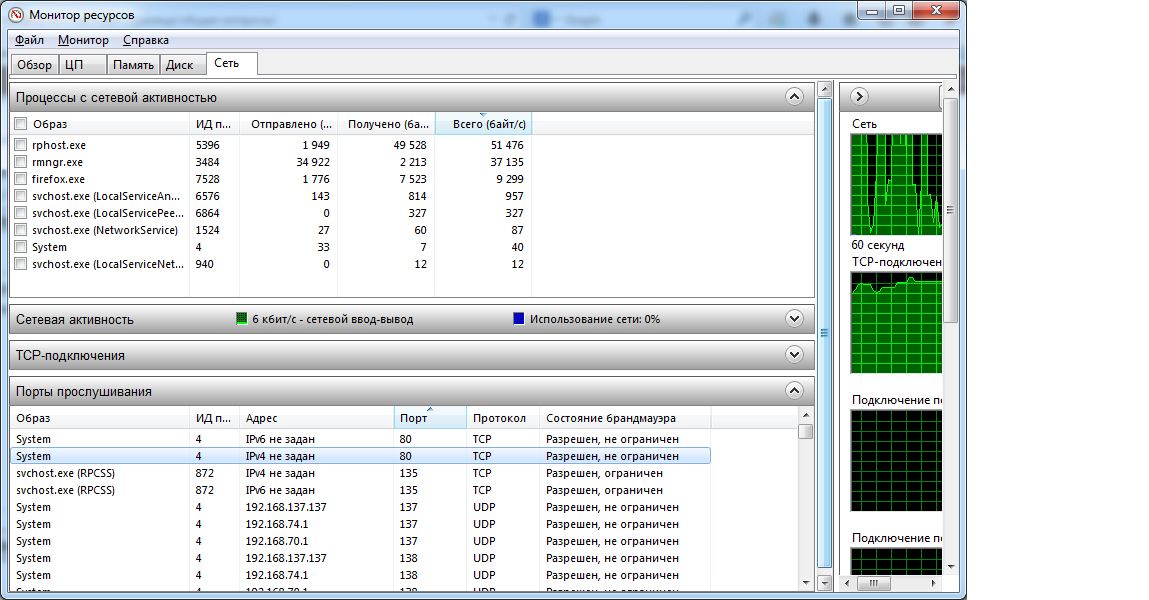Collapse the 'Процессы с сетевой активностью' section
Image resolution: width=1149 pixels, height=600 pixels.
pyautogui.click(x=794, y=97)
